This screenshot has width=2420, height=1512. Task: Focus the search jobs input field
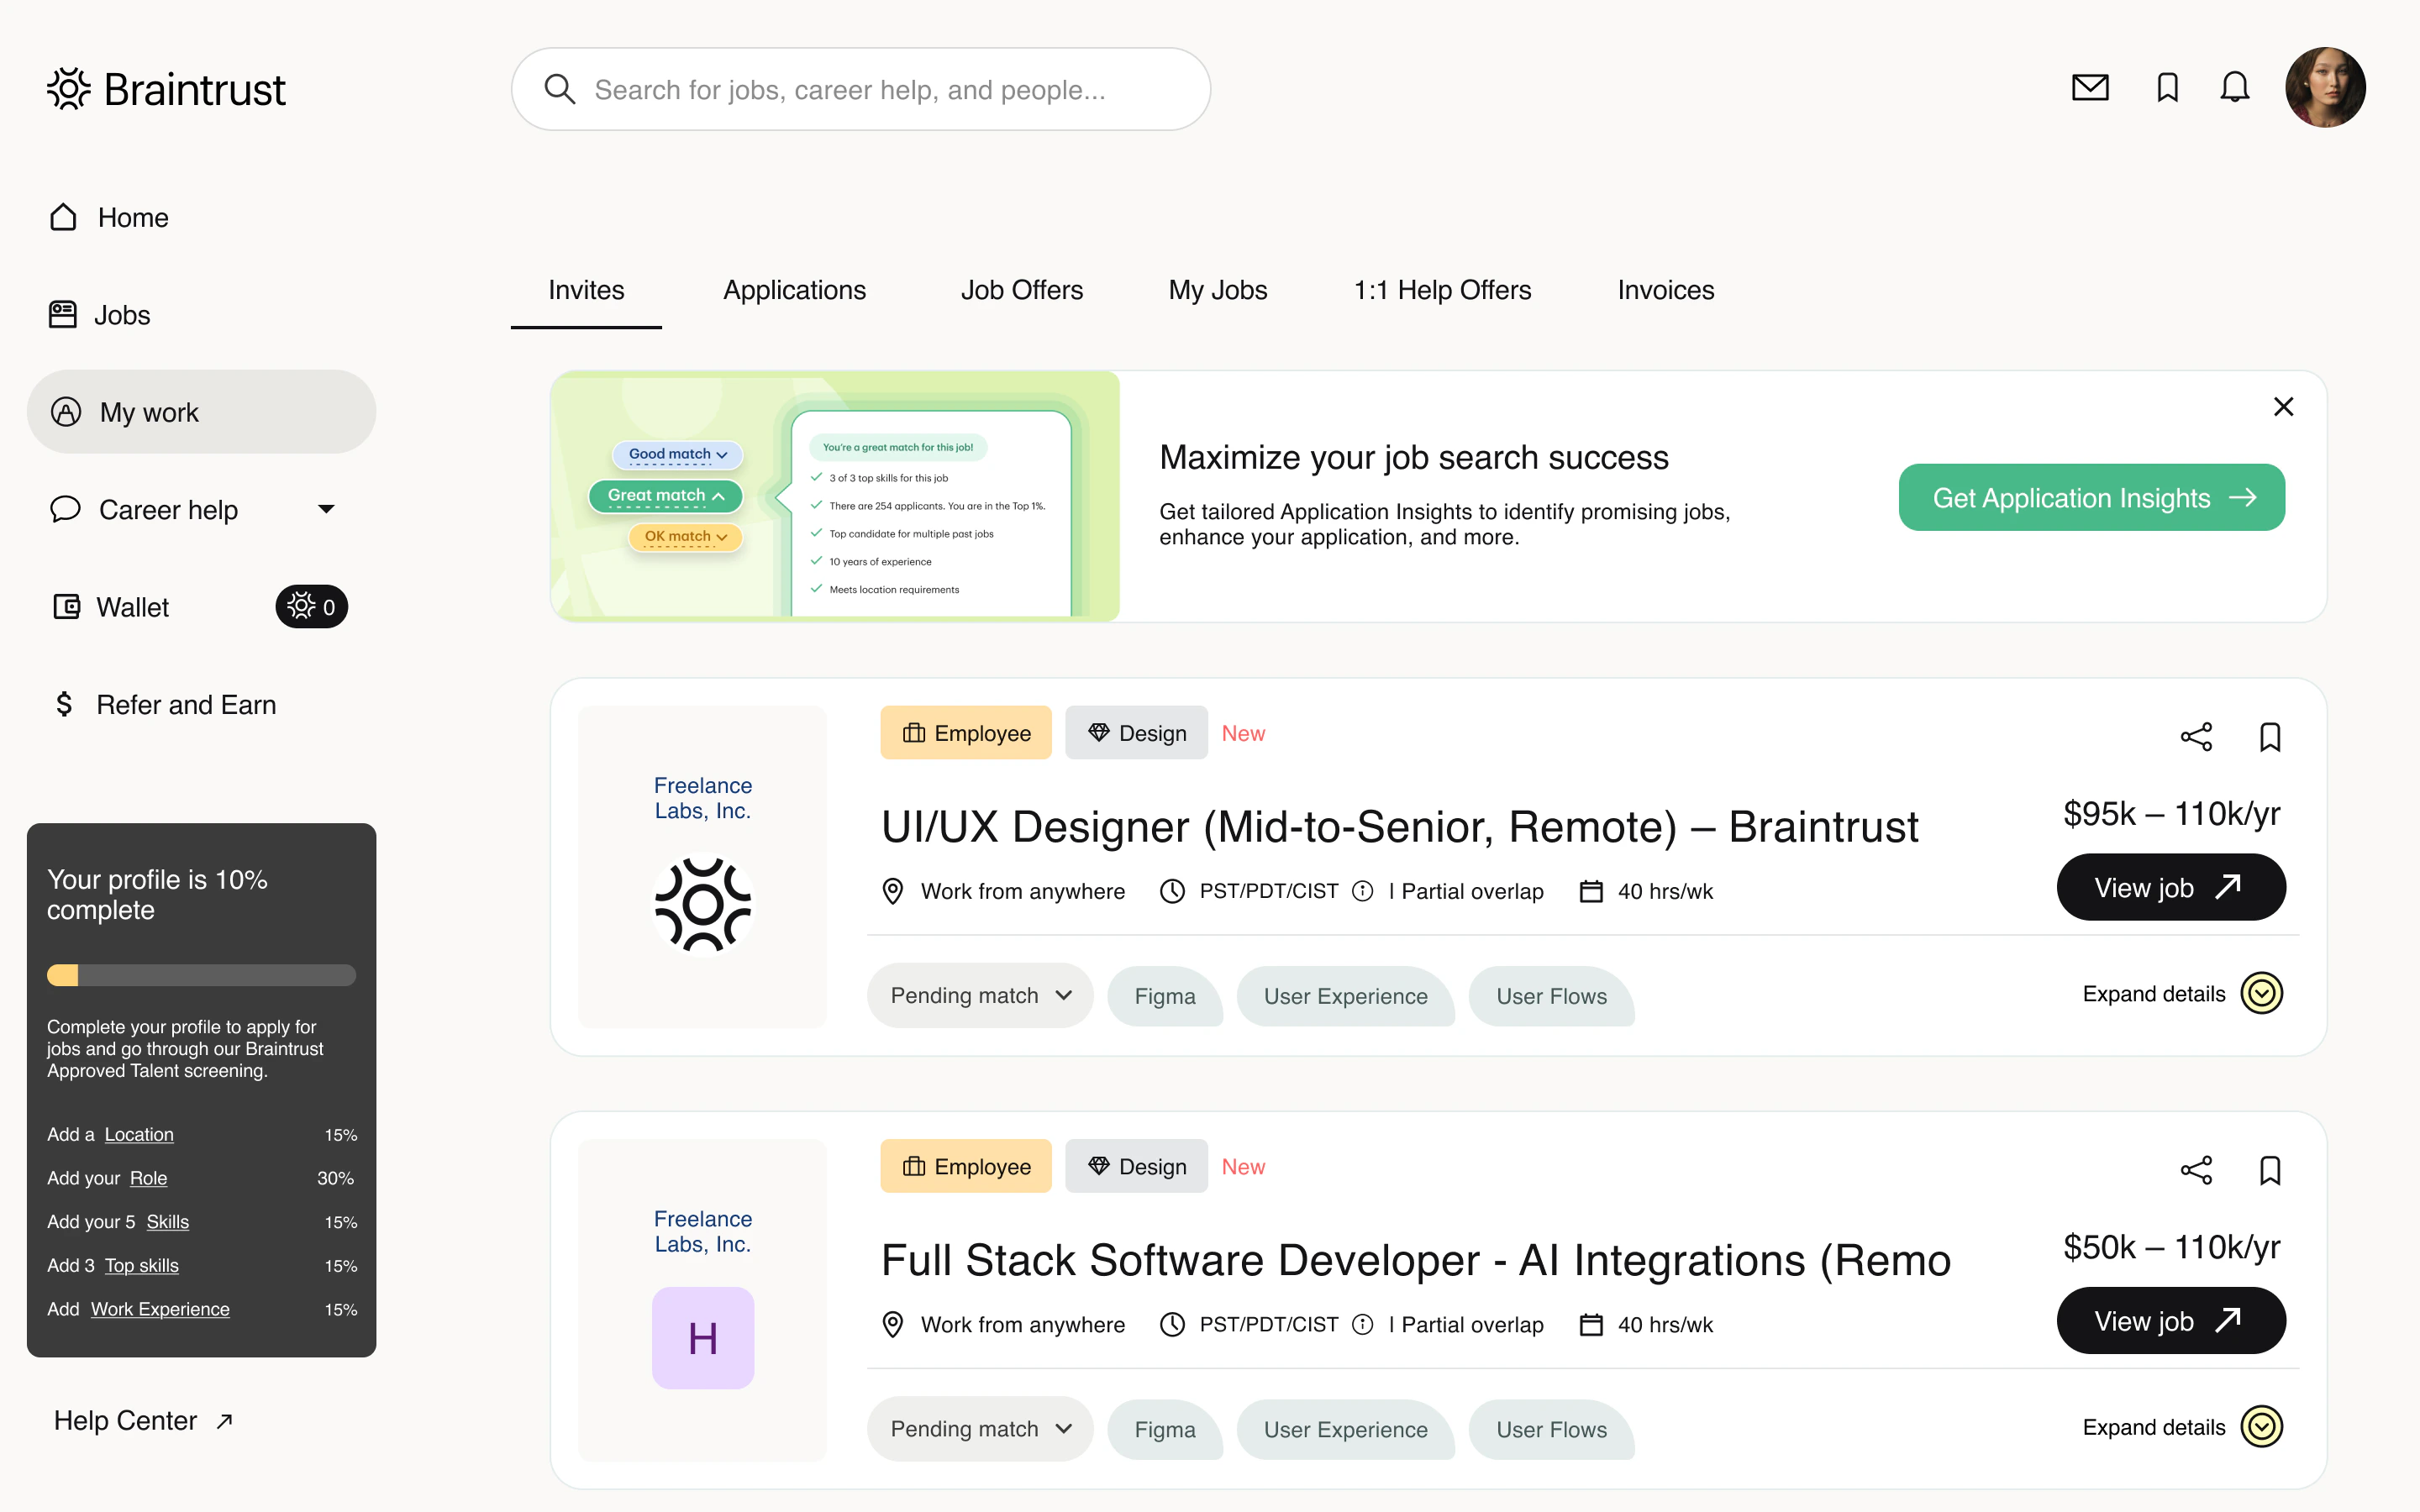[x=861, y=89]
